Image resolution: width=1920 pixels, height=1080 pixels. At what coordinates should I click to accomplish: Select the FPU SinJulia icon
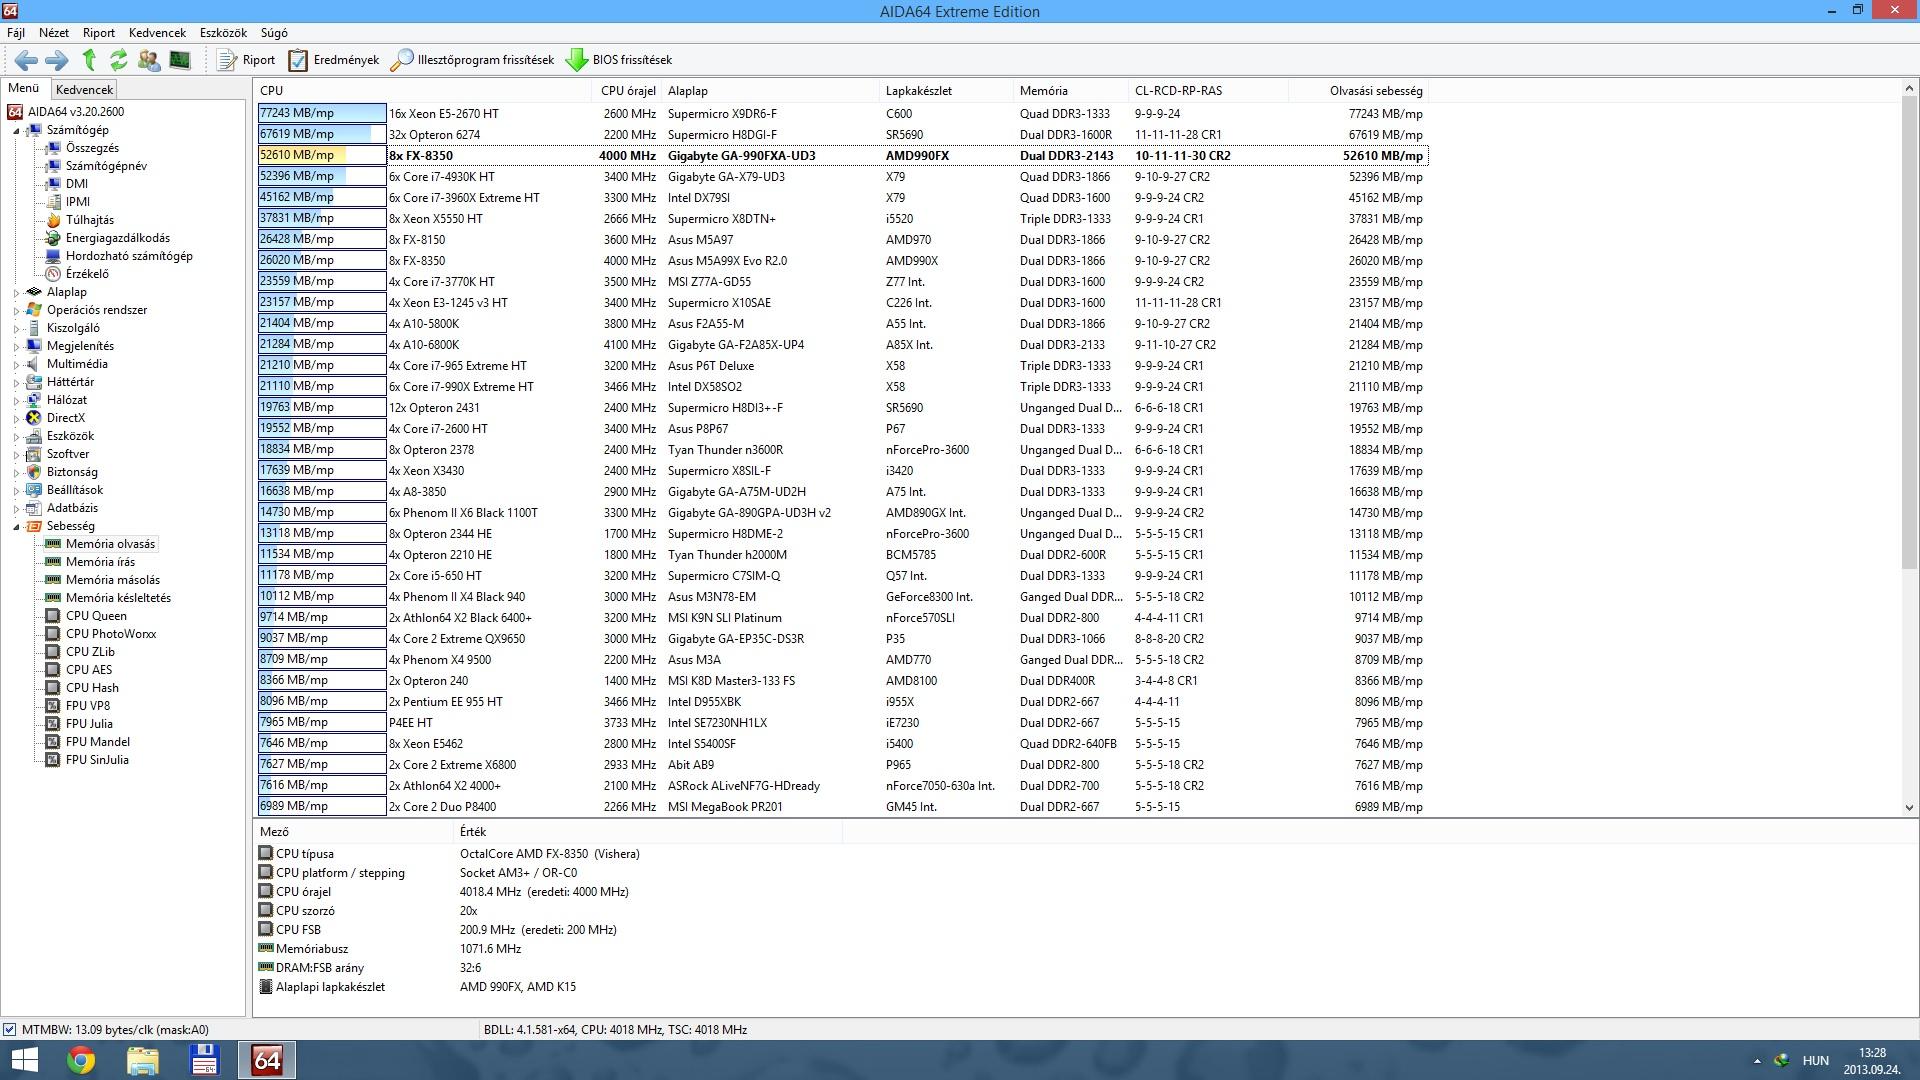point(53,760)
